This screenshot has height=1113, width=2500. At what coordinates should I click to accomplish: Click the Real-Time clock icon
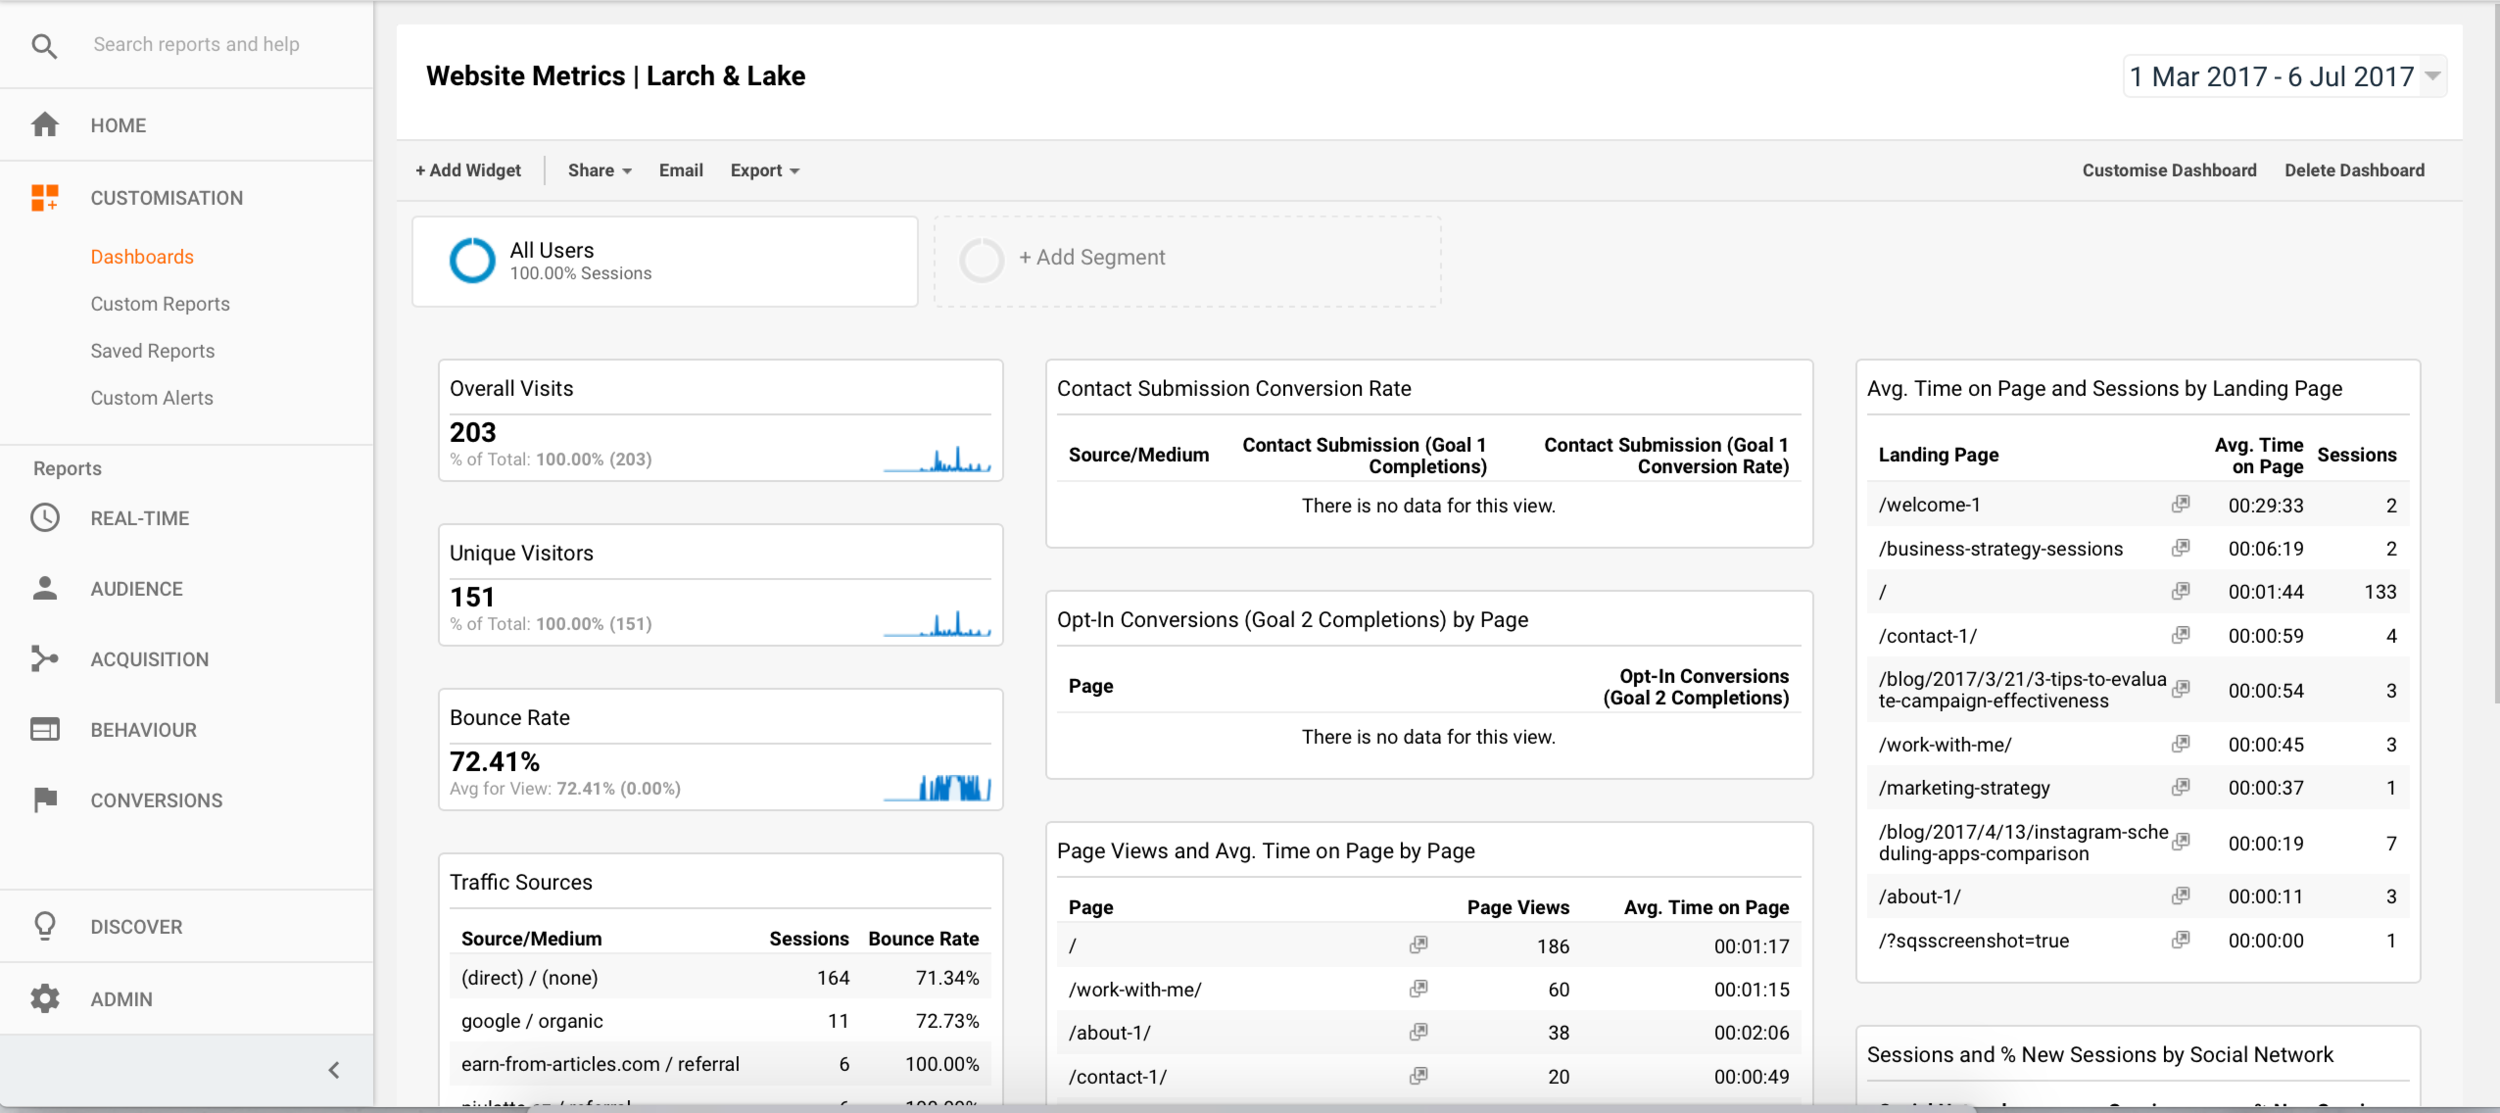(x=45, y=517)
